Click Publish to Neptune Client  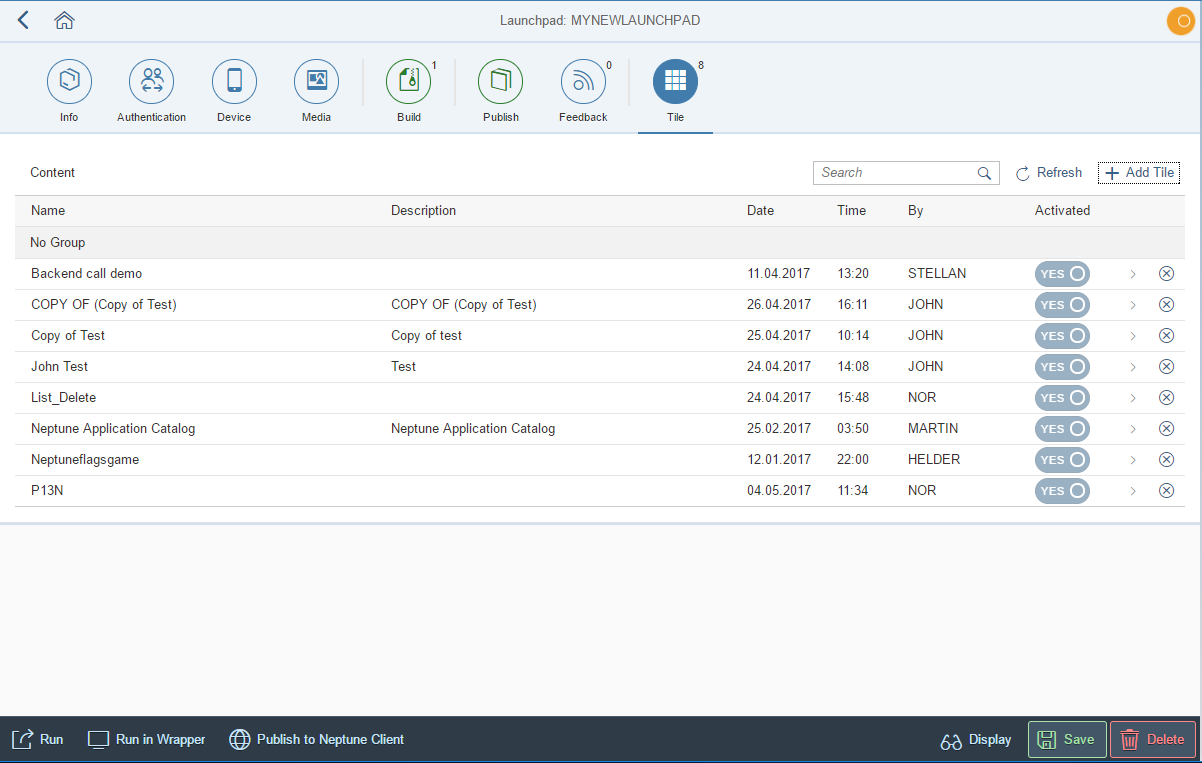[317, 740]
